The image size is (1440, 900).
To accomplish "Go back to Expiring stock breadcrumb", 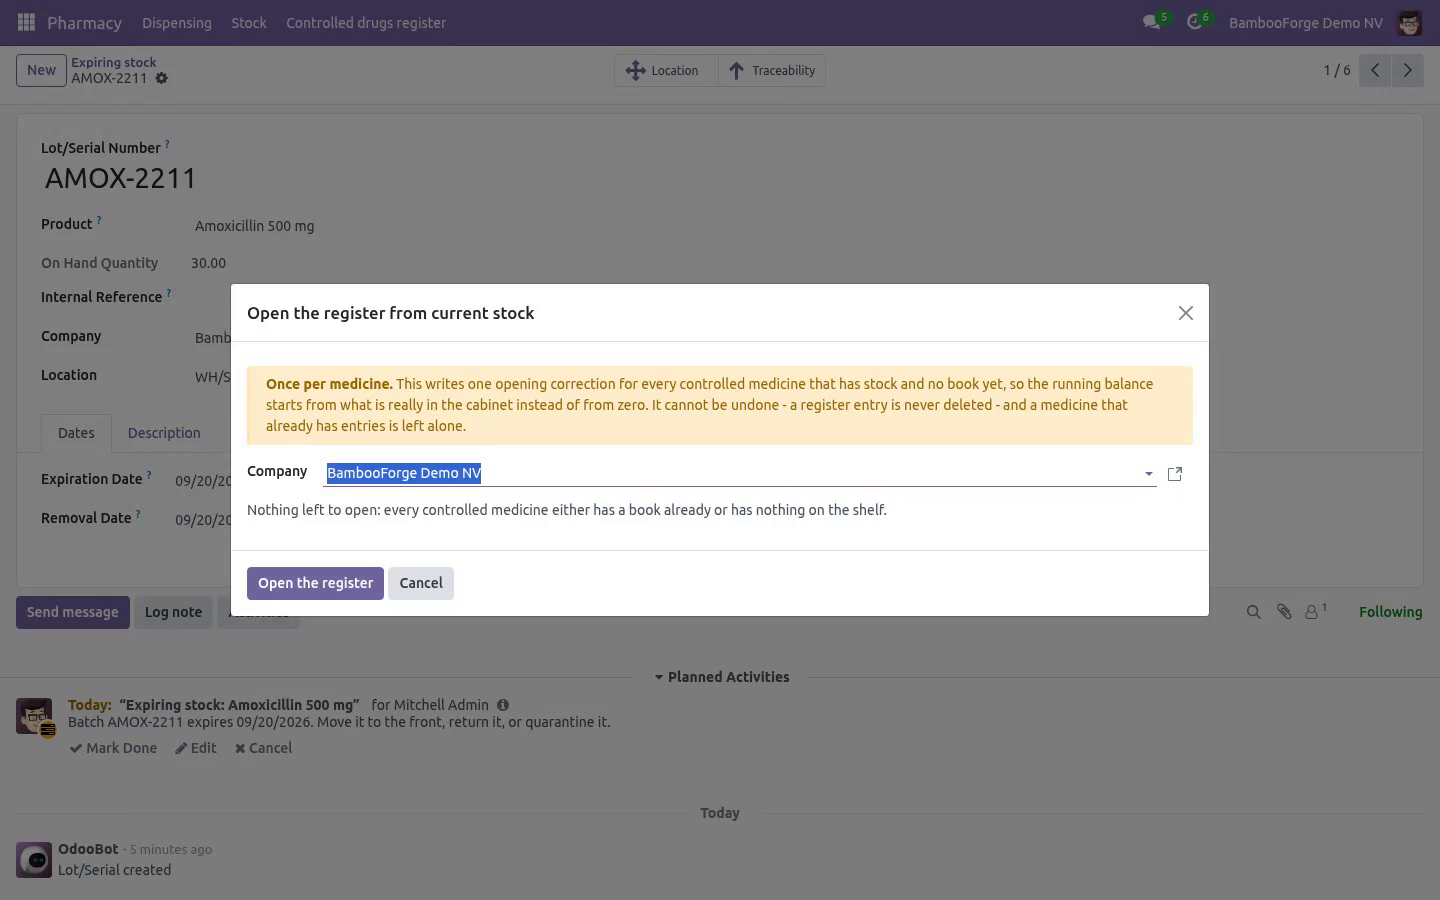I will 114,62.
